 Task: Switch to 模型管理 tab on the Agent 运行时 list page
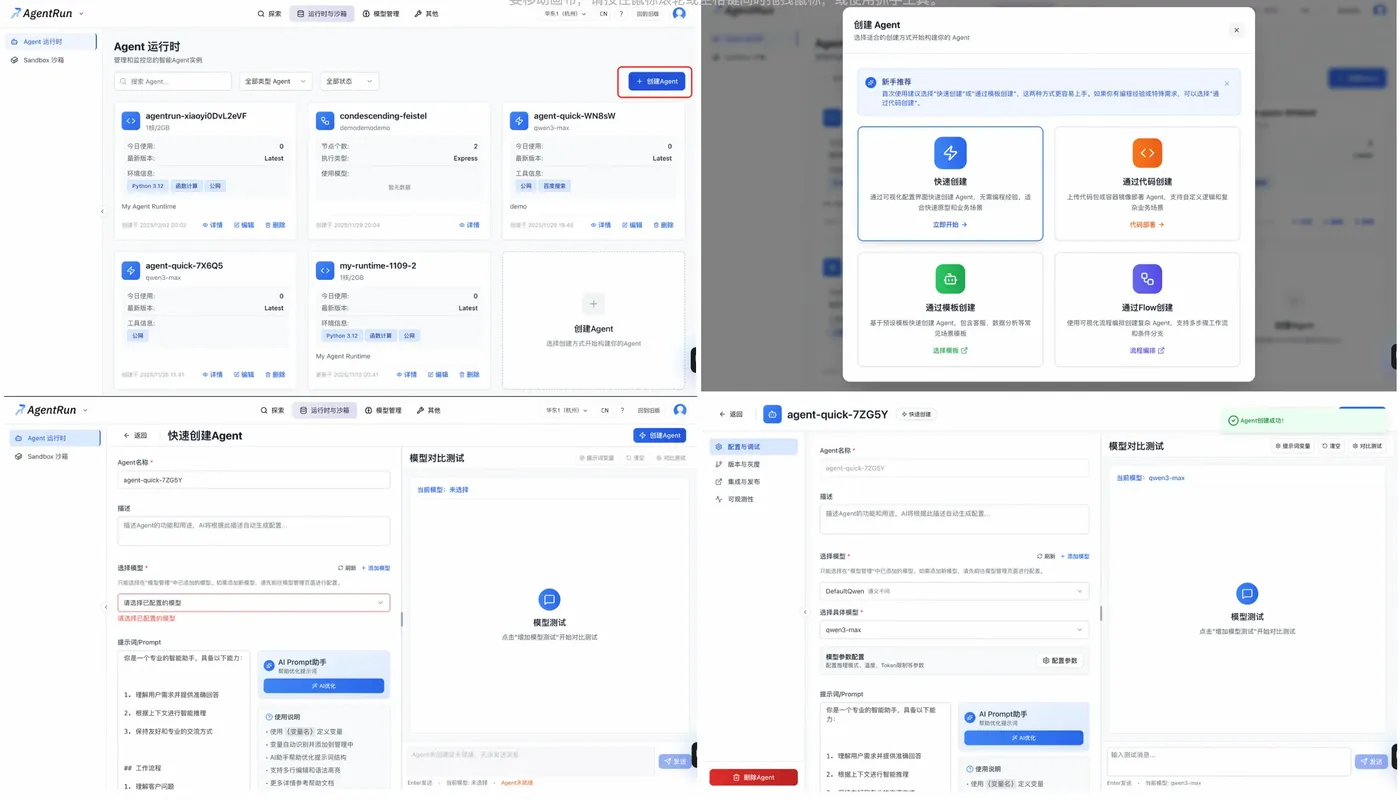tap(381, 14)
